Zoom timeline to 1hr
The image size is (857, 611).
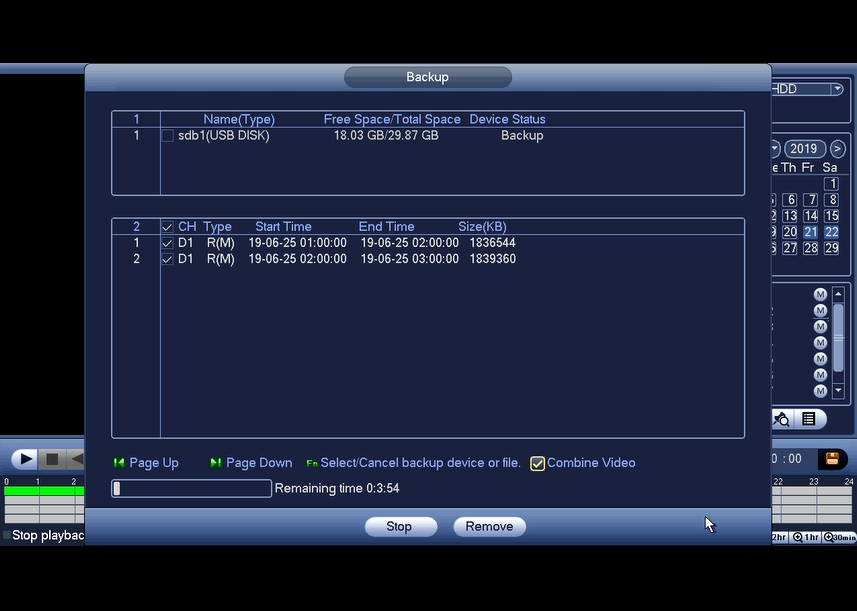[x=806, y=537]
